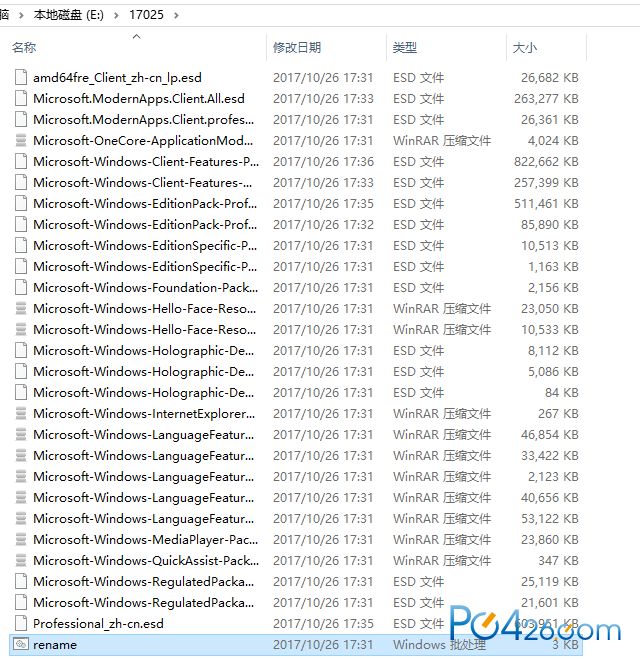Click icon of 10,513 KB EditionSpecific file
Viewport: 640px width, 659px height.
coord(21,245)
